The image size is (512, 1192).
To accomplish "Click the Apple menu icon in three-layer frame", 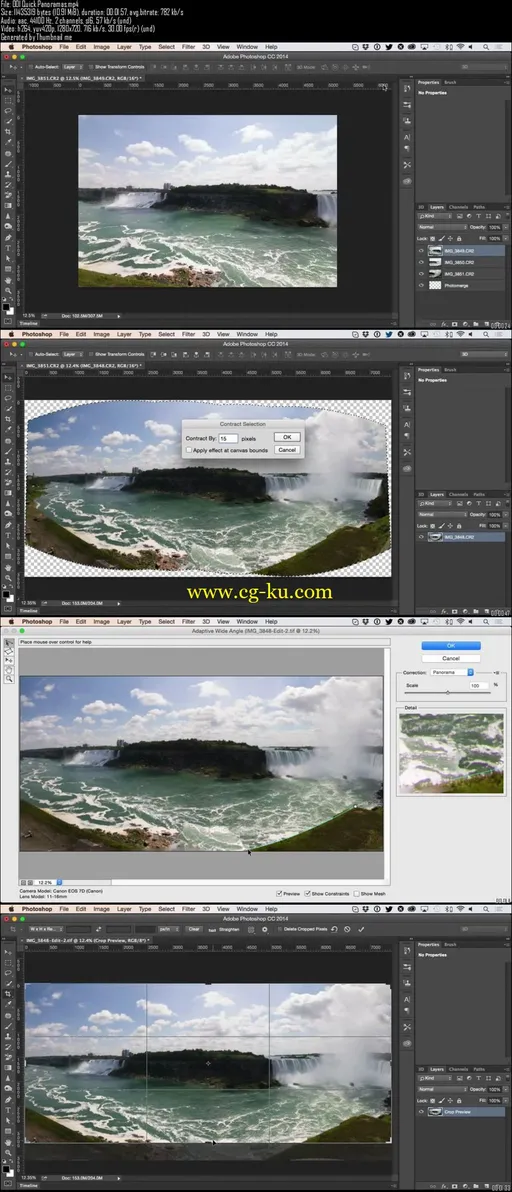I will 11,46.
